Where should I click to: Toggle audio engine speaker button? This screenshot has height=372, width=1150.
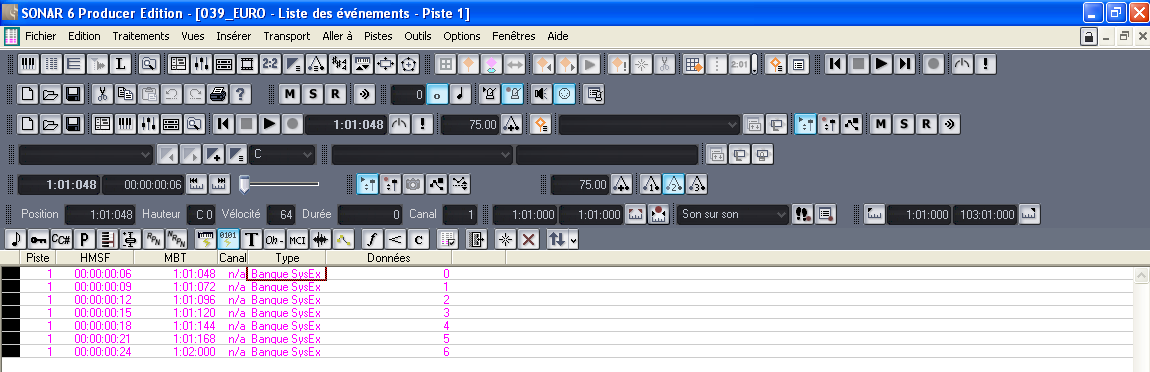542,94
